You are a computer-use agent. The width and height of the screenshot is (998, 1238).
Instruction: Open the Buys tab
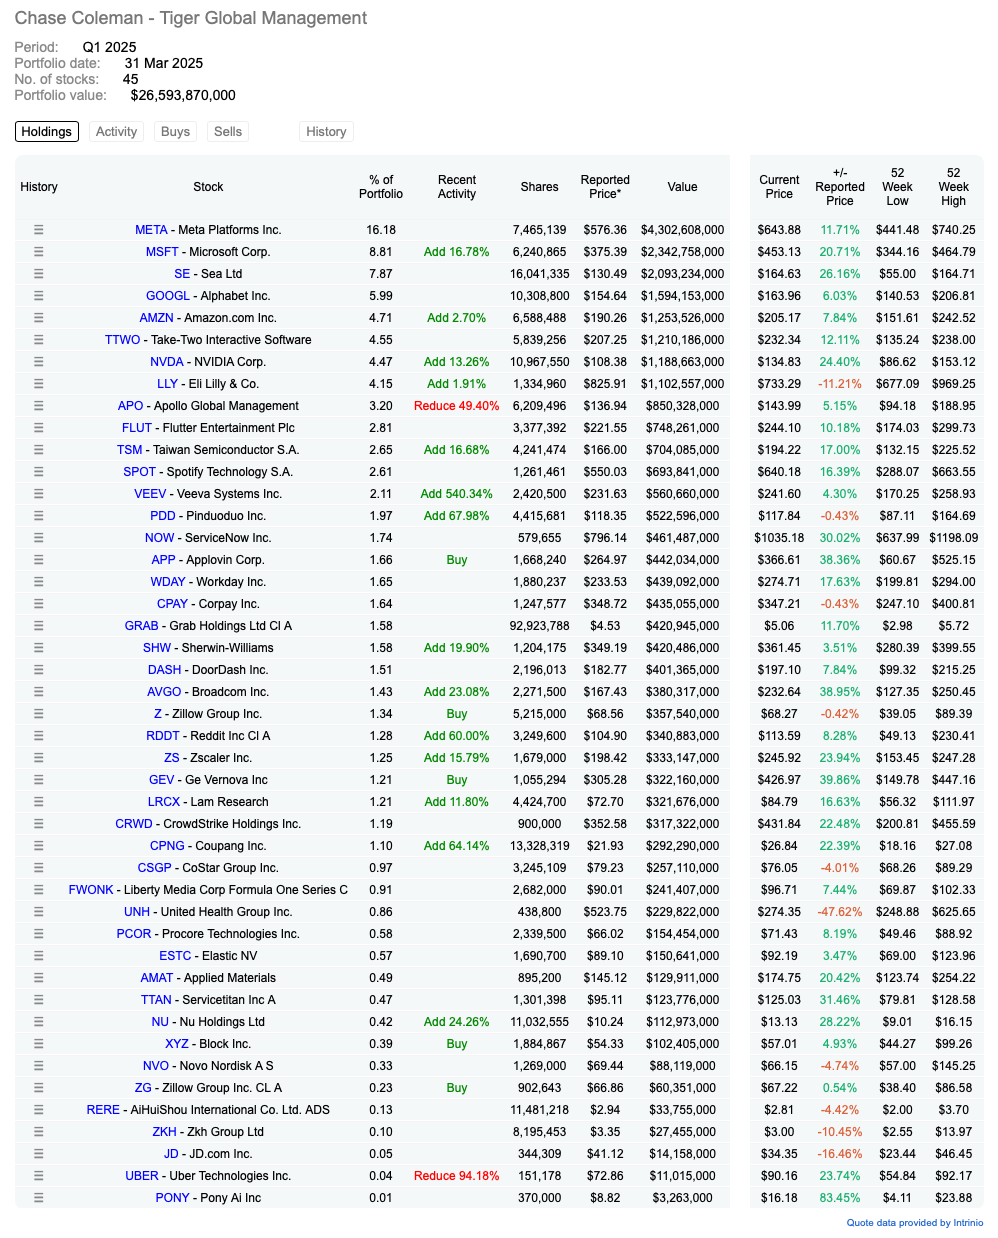tap(175, 132)
